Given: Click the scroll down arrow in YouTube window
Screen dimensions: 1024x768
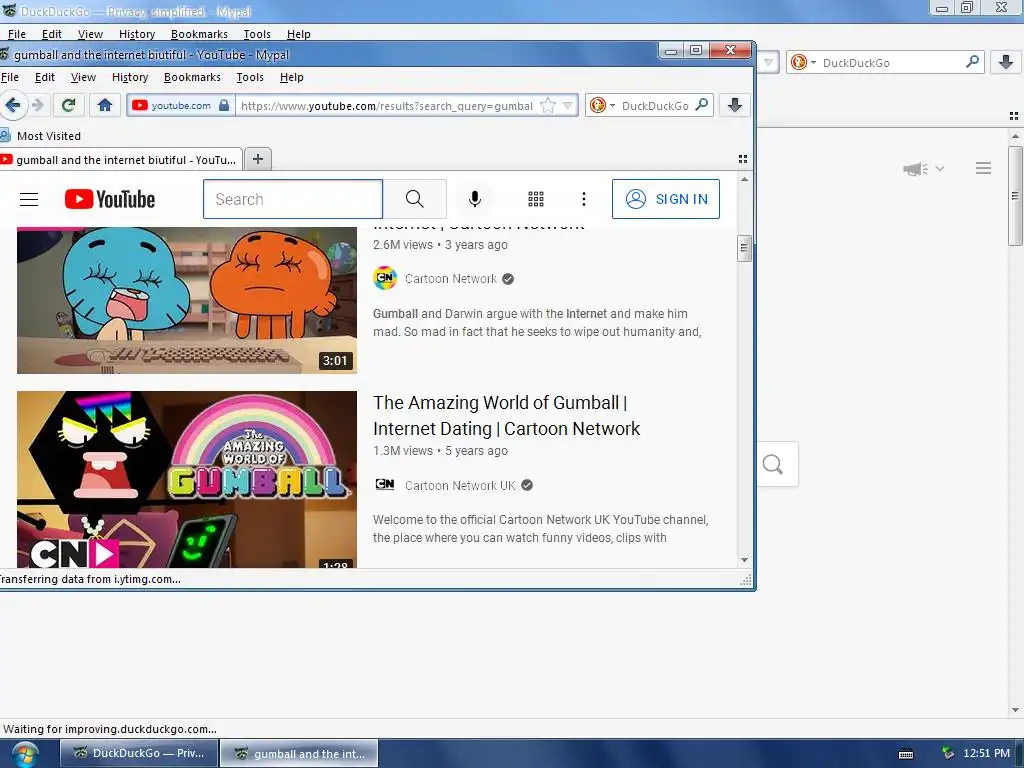Looking at the screenshot, I should click(x=744, y=560).
